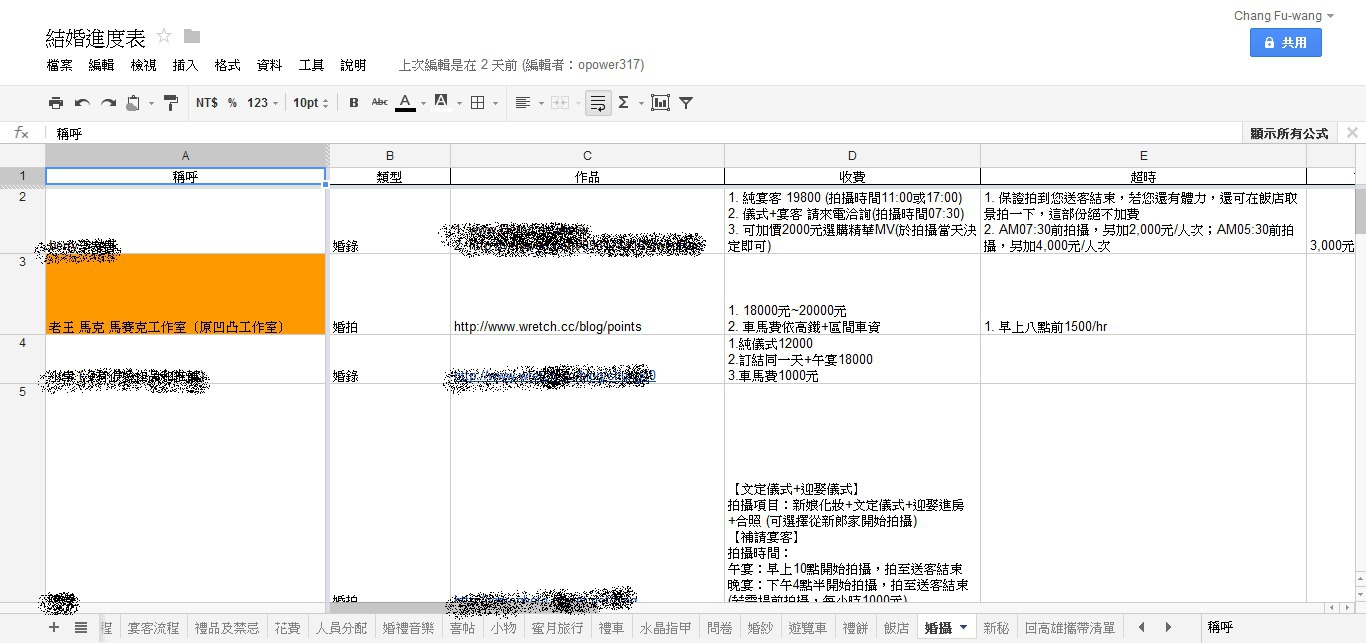Screen dimensions: 1366x643
Task: Format cell as percent
Action: point(232,103)
